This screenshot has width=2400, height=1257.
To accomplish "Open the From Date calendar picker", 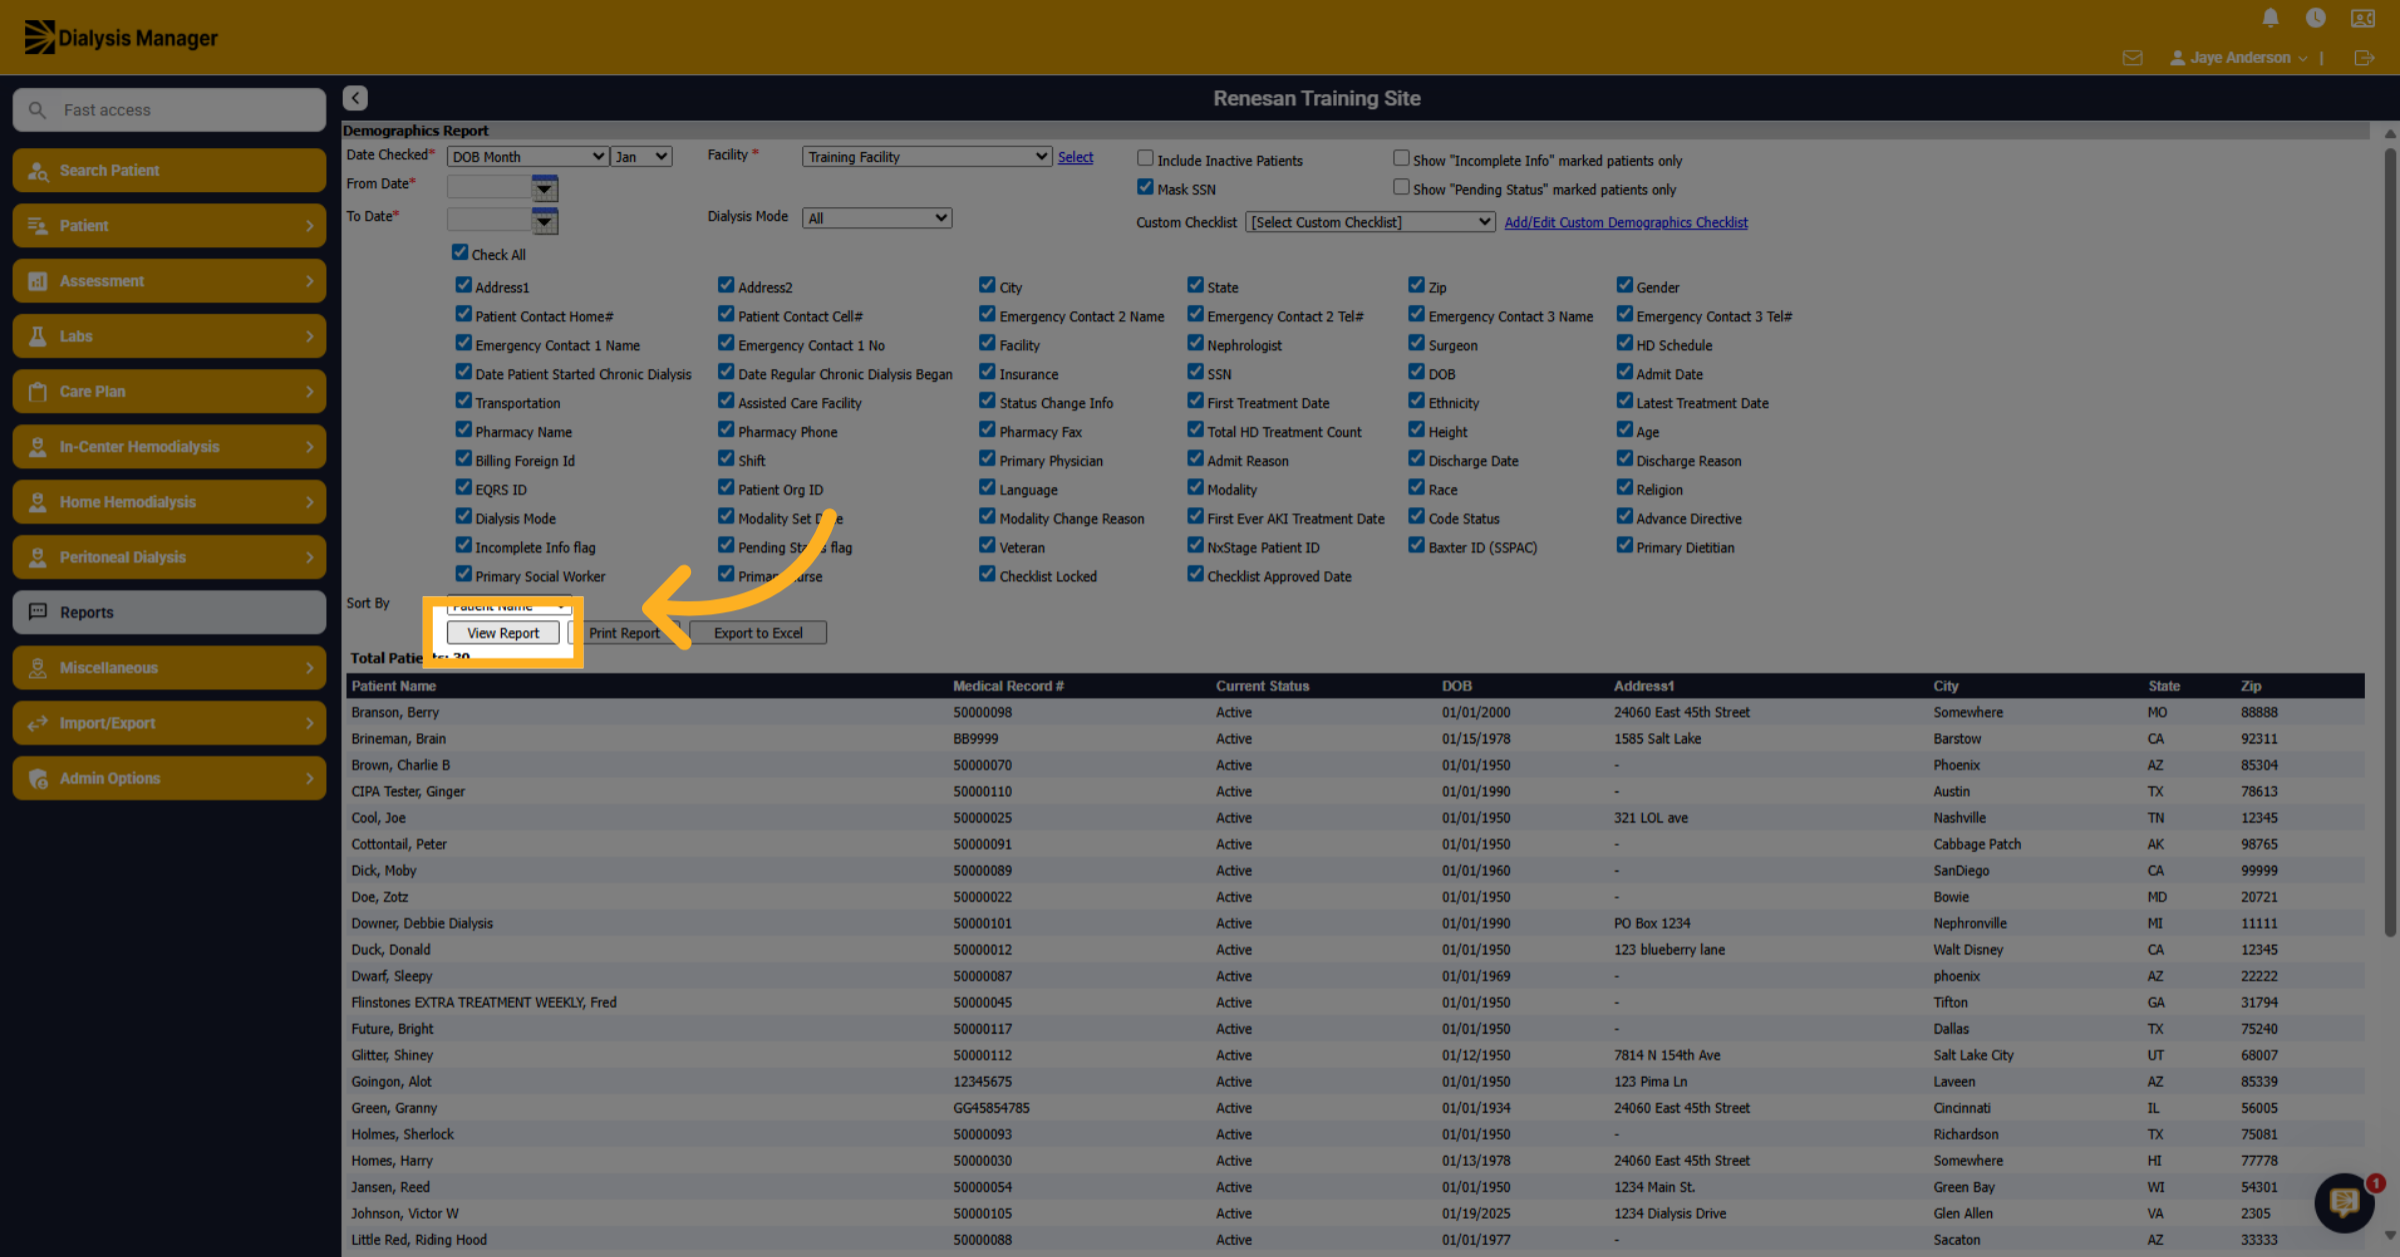I will pos(544,188).
